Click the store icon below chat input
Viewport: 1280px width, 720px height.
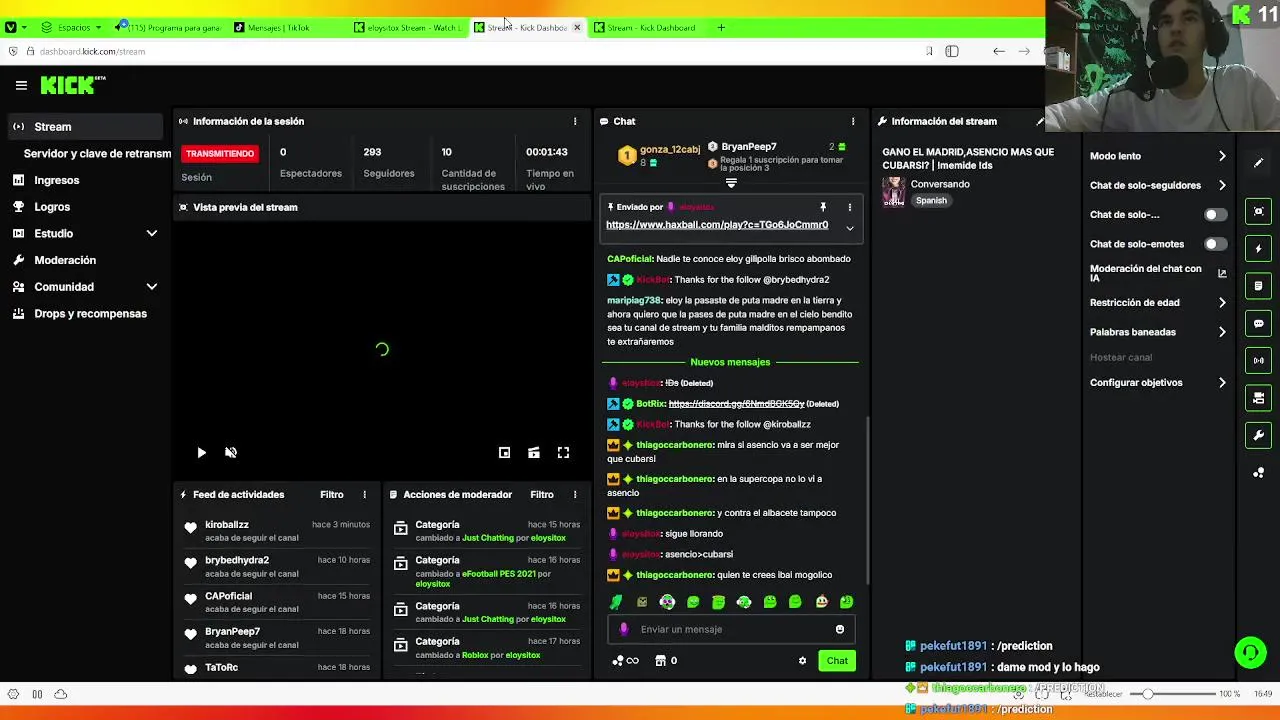pos(660,661)
